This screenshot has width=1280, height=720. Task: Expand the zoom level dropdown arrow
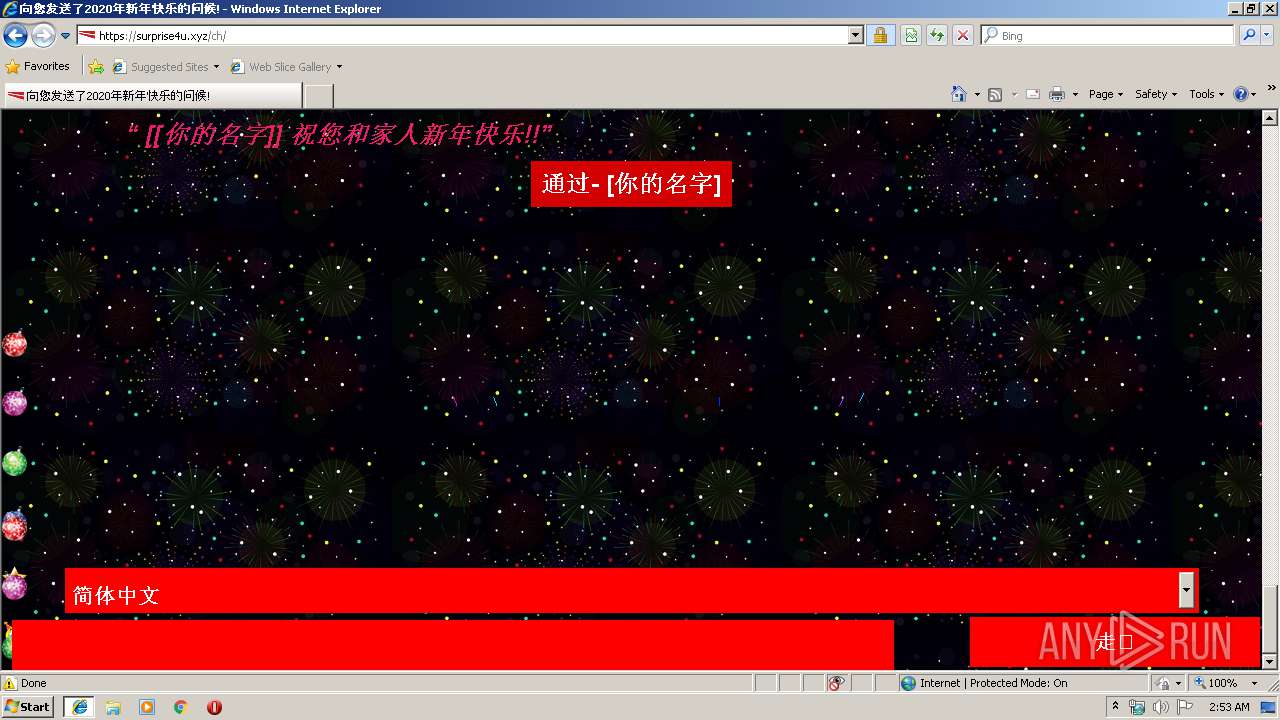coord(1254,683)
